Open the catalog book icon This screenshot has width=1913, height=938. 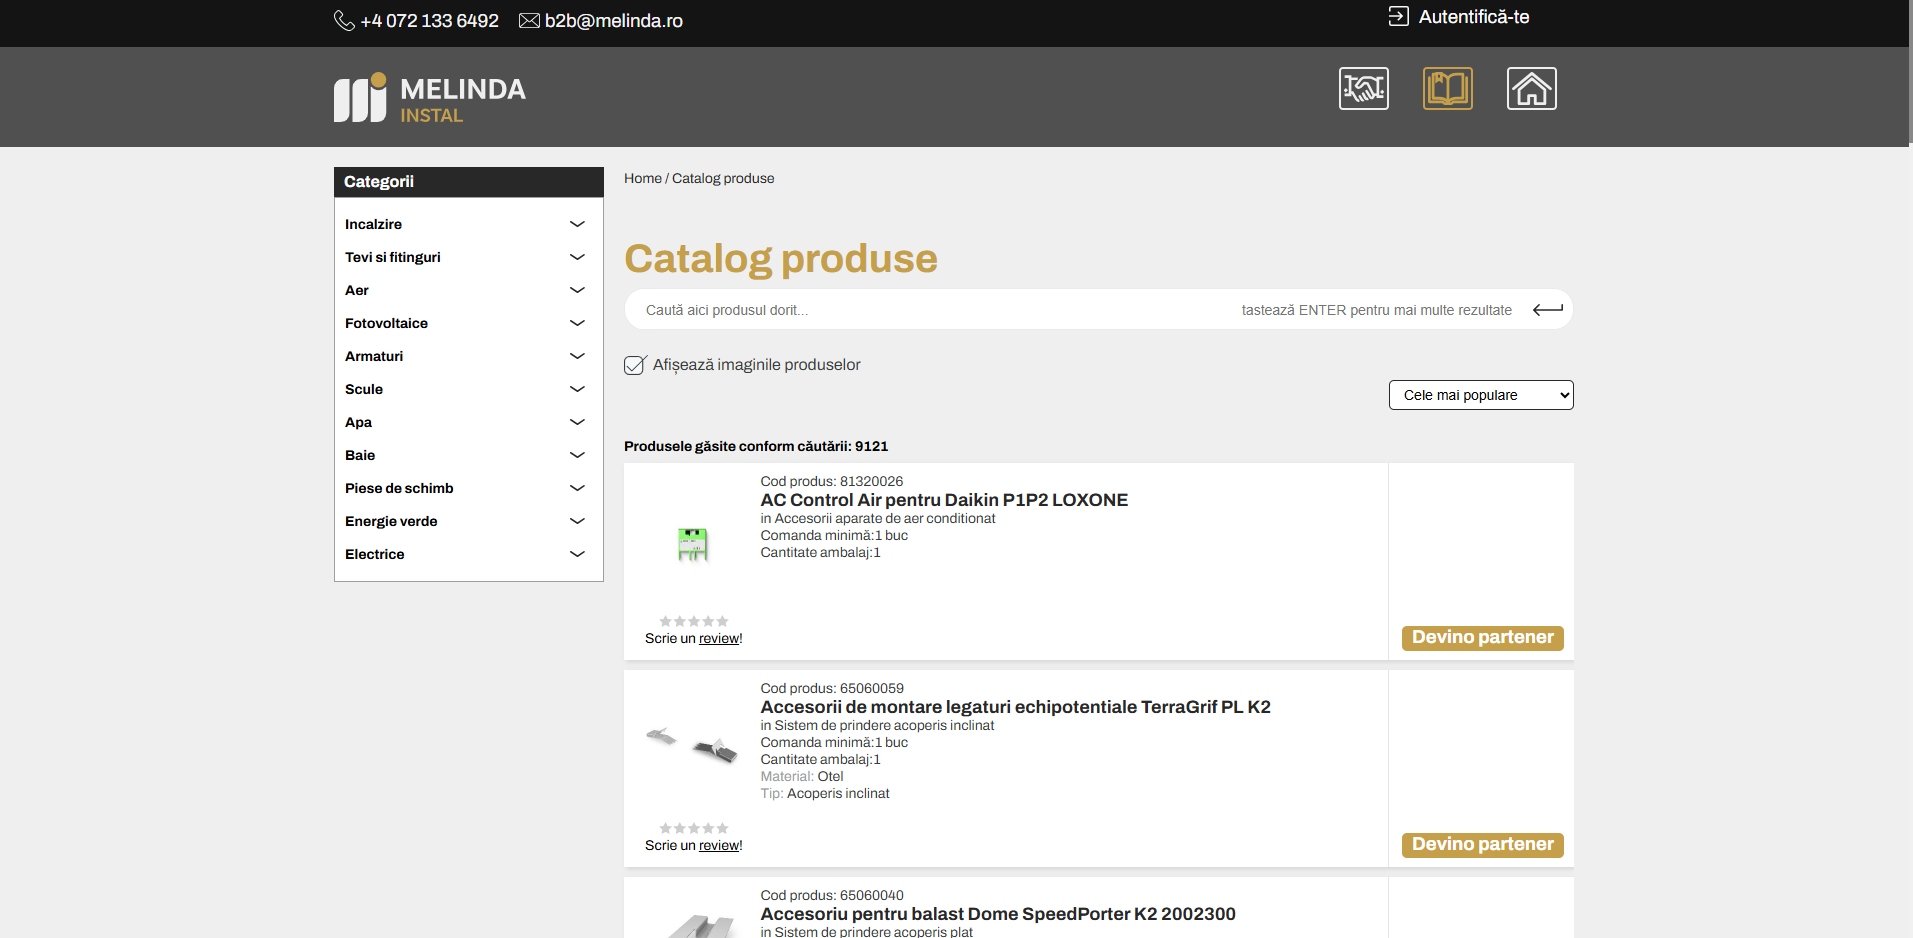coord(1447,89)
